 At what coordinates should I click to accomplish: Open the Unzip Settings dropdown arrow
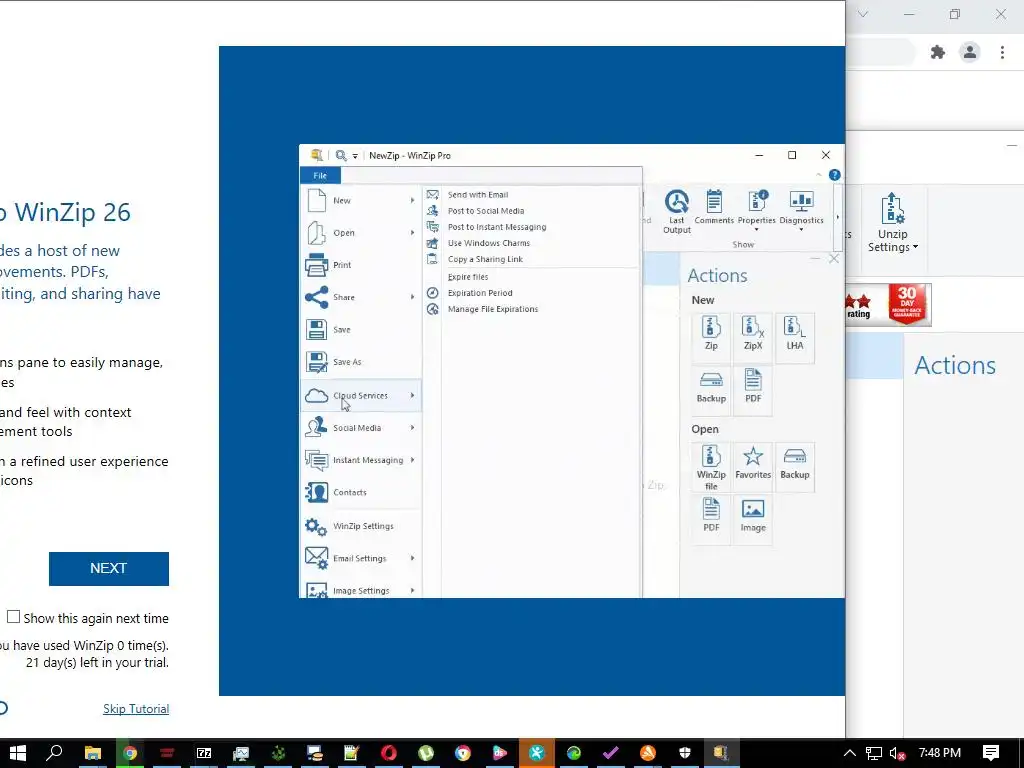click(915, 247)
